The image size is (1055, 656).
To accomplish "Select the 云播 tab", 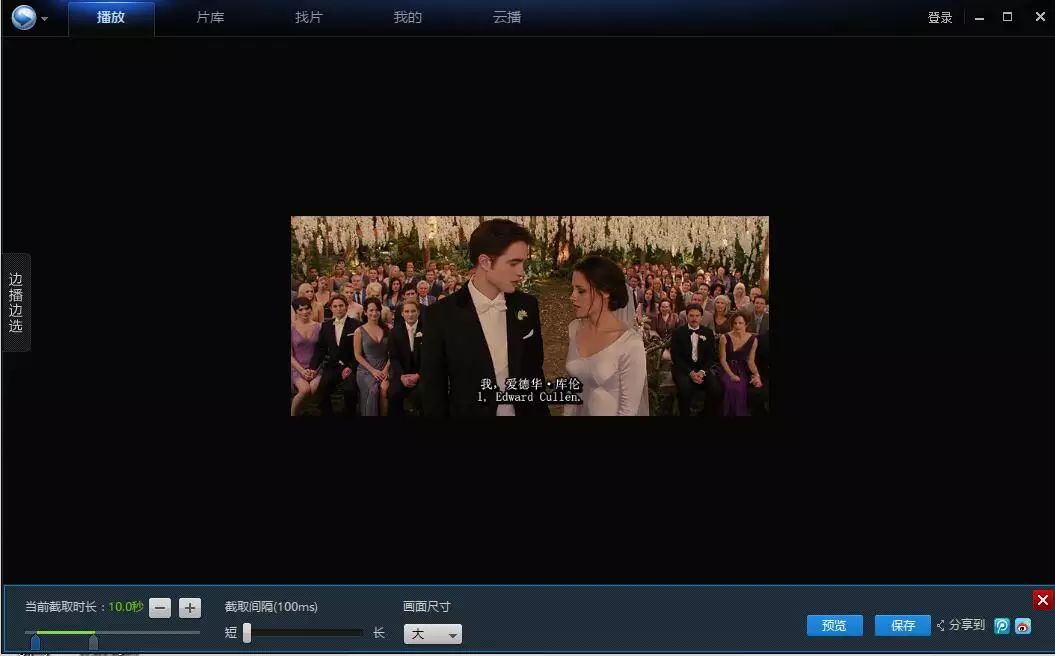I will [x=507, y=17].
